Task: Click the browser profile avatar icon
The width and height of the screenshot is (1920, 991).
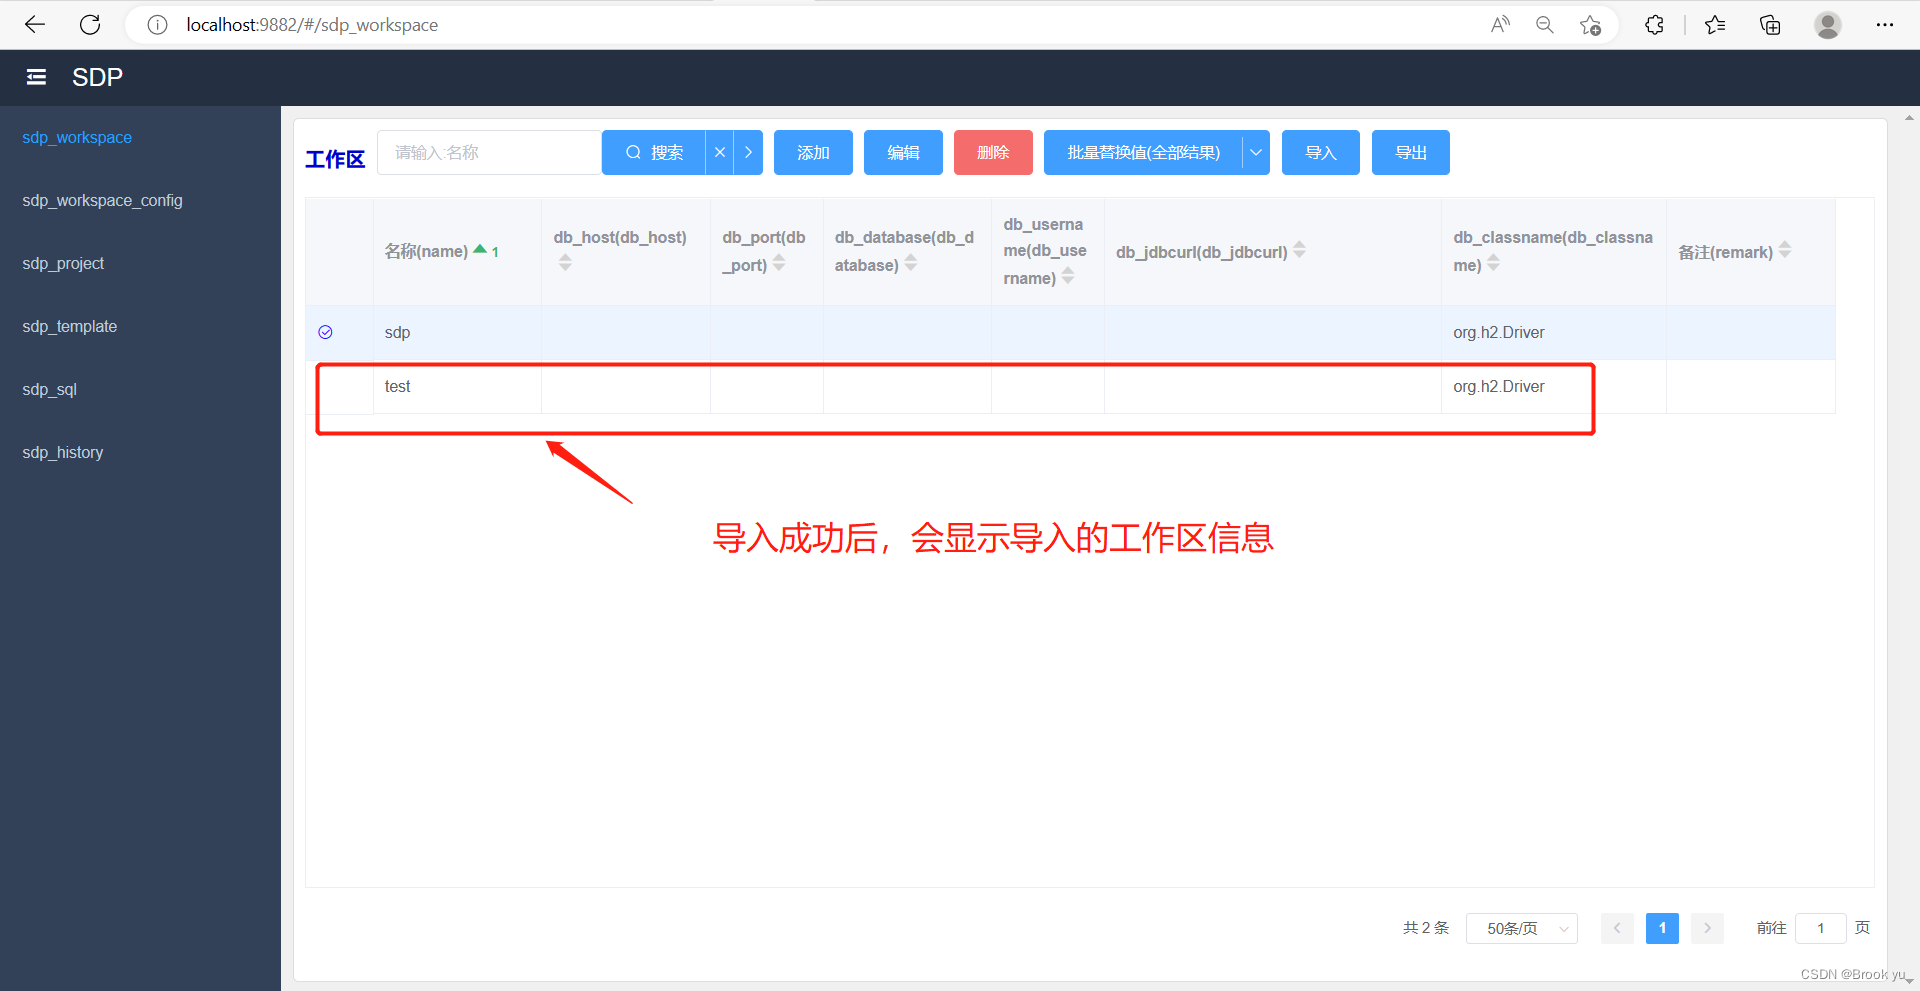Action: point(1827,24)
